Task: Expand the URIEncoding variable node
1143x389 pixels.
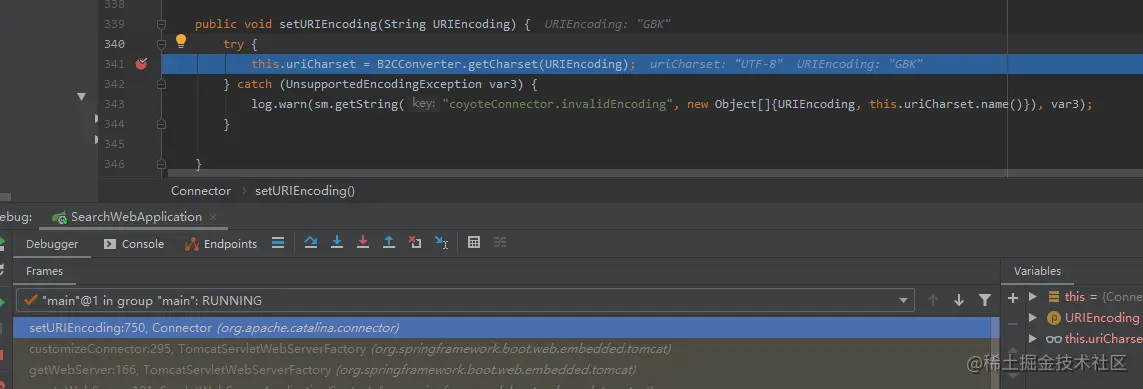Action: [x=1032, y=318]
